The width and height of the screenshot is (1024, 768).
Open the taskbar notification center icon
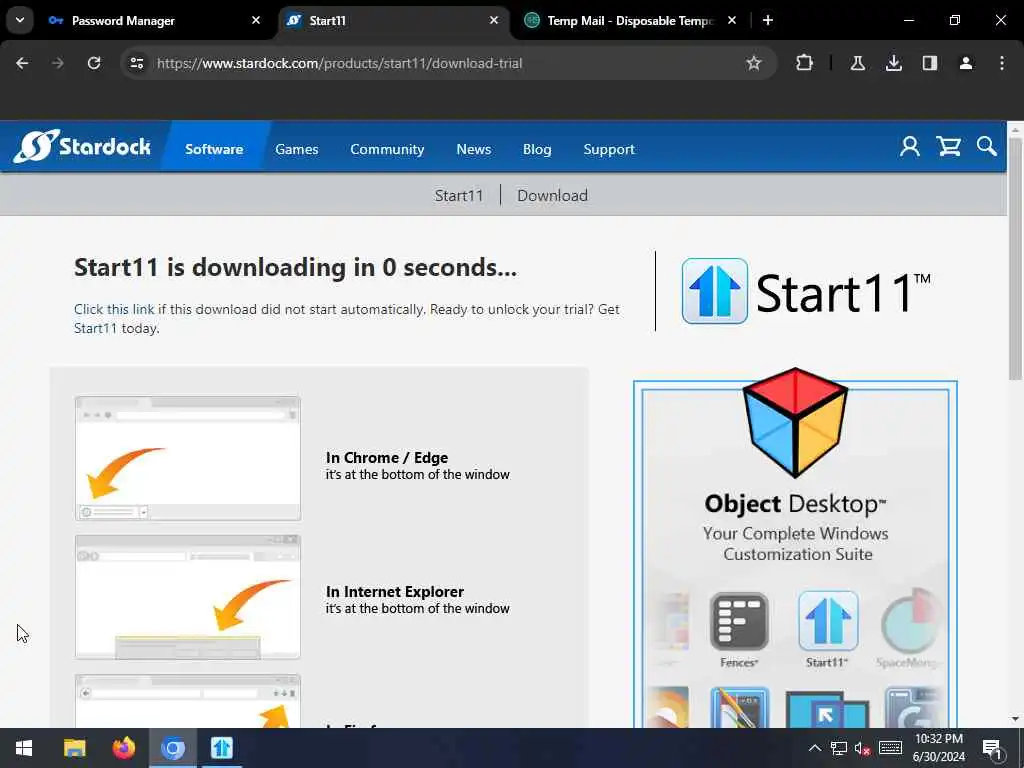[992, 748]
